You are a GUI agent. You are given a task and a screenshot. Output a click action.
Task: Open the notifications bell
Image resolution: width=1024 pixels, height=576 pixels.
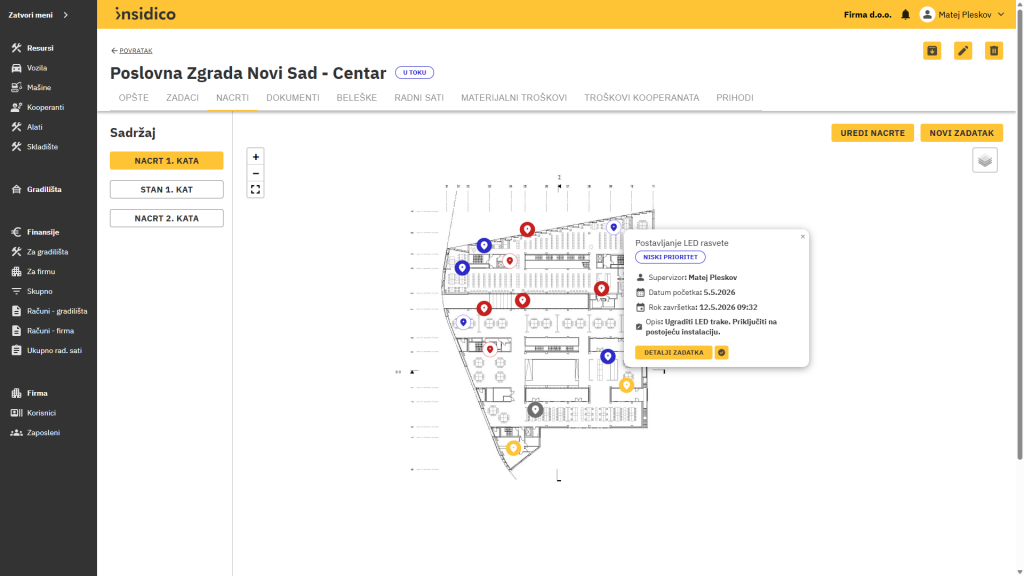[x=905, y=14]
